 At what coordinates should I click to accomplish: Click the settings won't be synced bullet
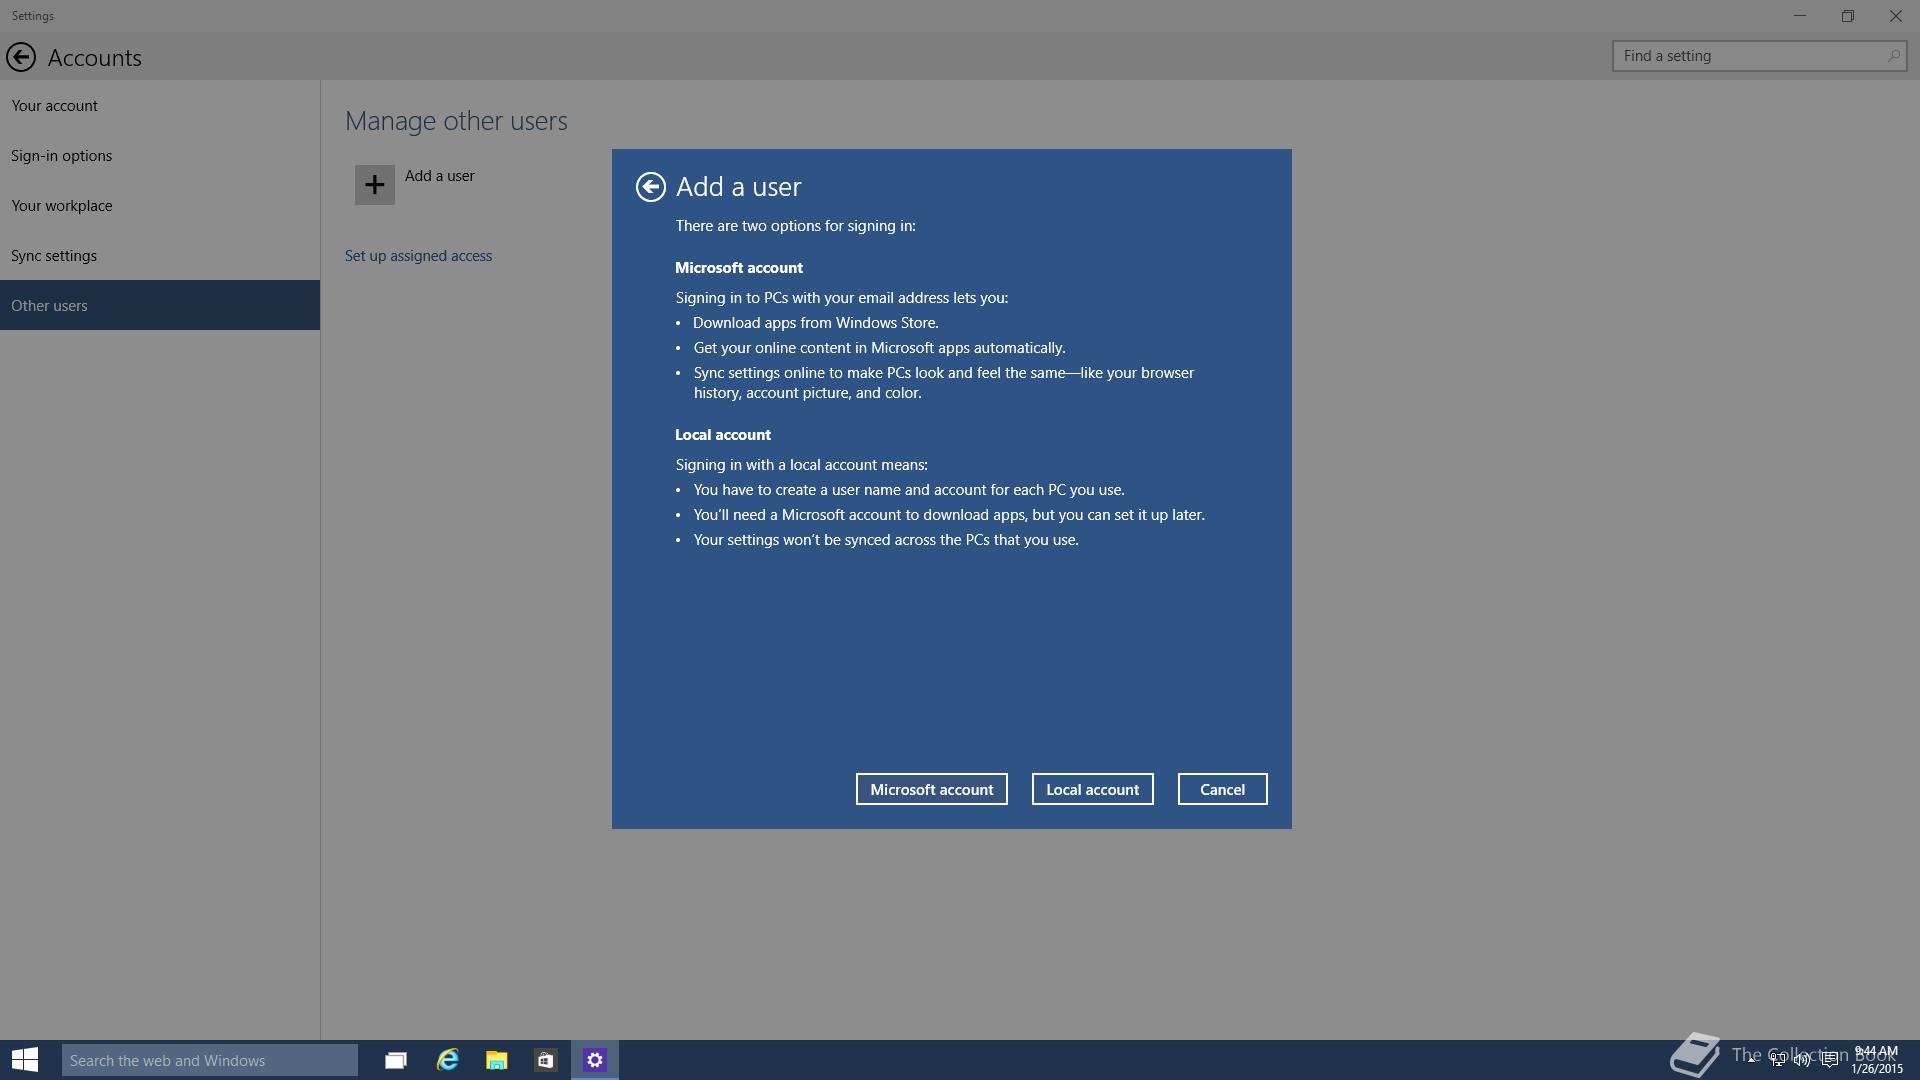click(886, 540)
